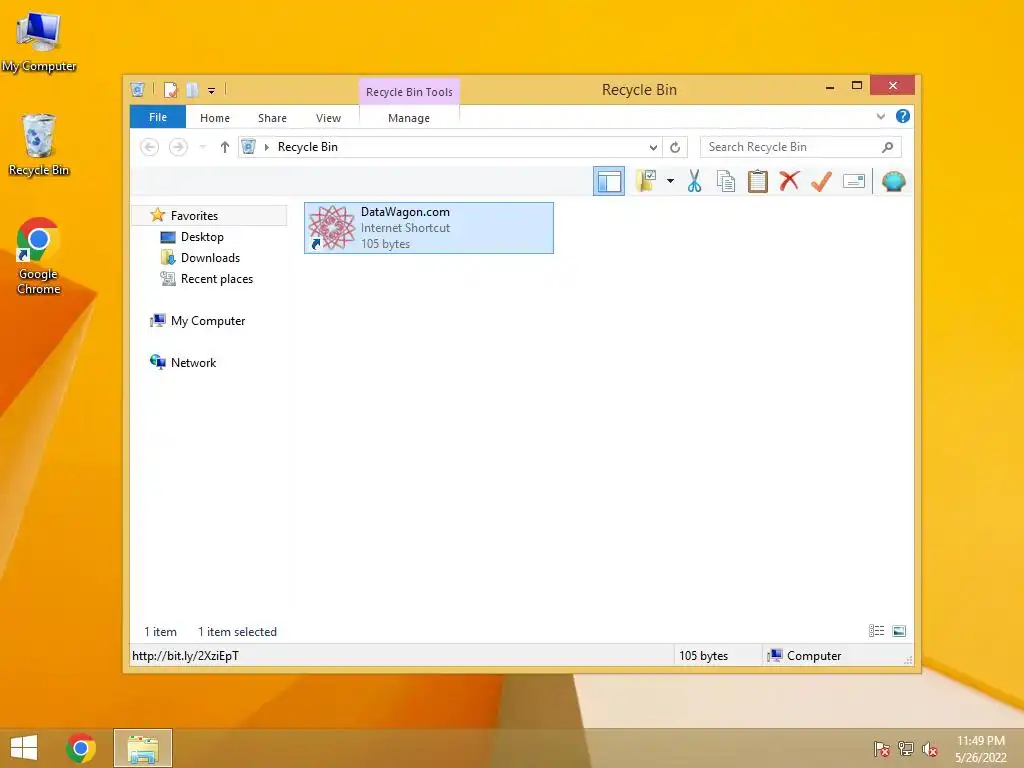
Task: Click the network tray icon
Action: (906, 749)
